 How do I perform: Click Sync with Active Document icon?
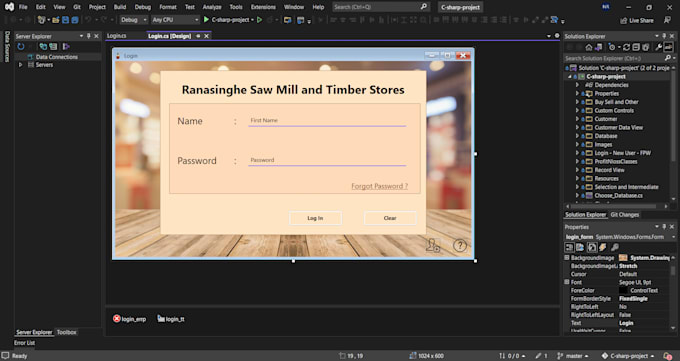(626, 47)
